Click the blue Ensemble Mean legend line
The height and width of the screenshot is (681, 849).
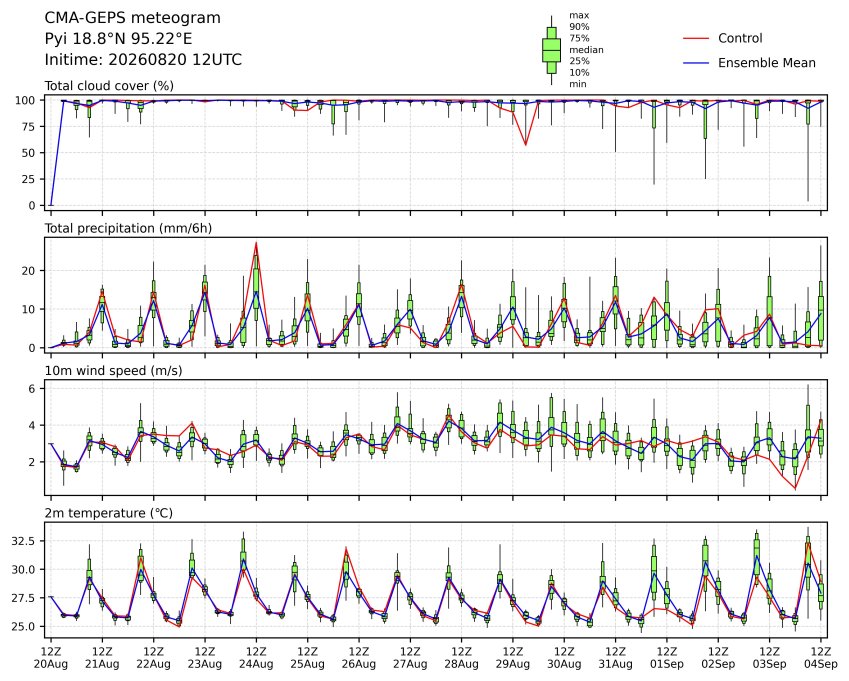coord(696,63)
